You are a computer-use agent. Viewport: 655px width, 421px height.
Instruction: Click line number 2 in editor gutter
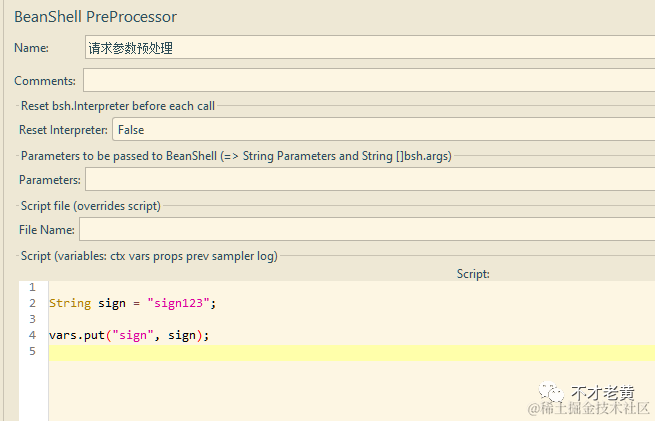click(32, 303)
